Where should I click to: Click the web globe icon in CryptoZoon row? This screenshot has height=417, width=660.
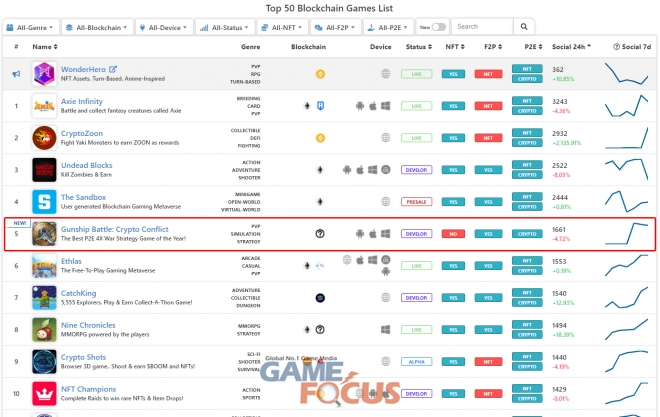pos(386,138)
